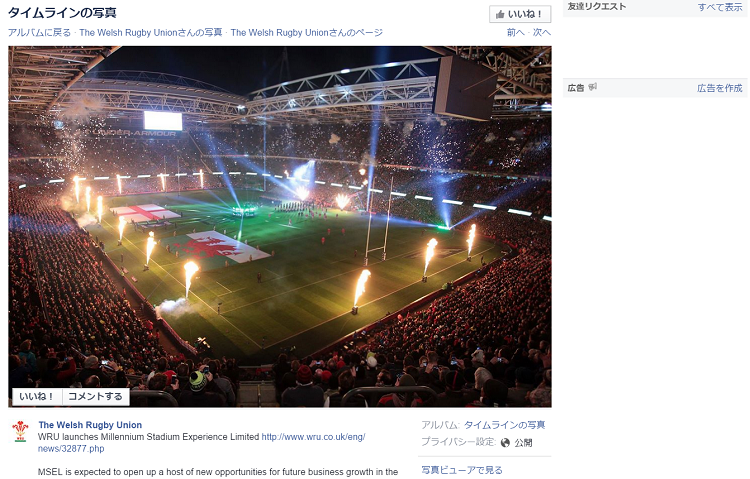Go back via アルバムに戻る link
The height and width of the screenshot is (479, 750).
[x=39, y=33]
